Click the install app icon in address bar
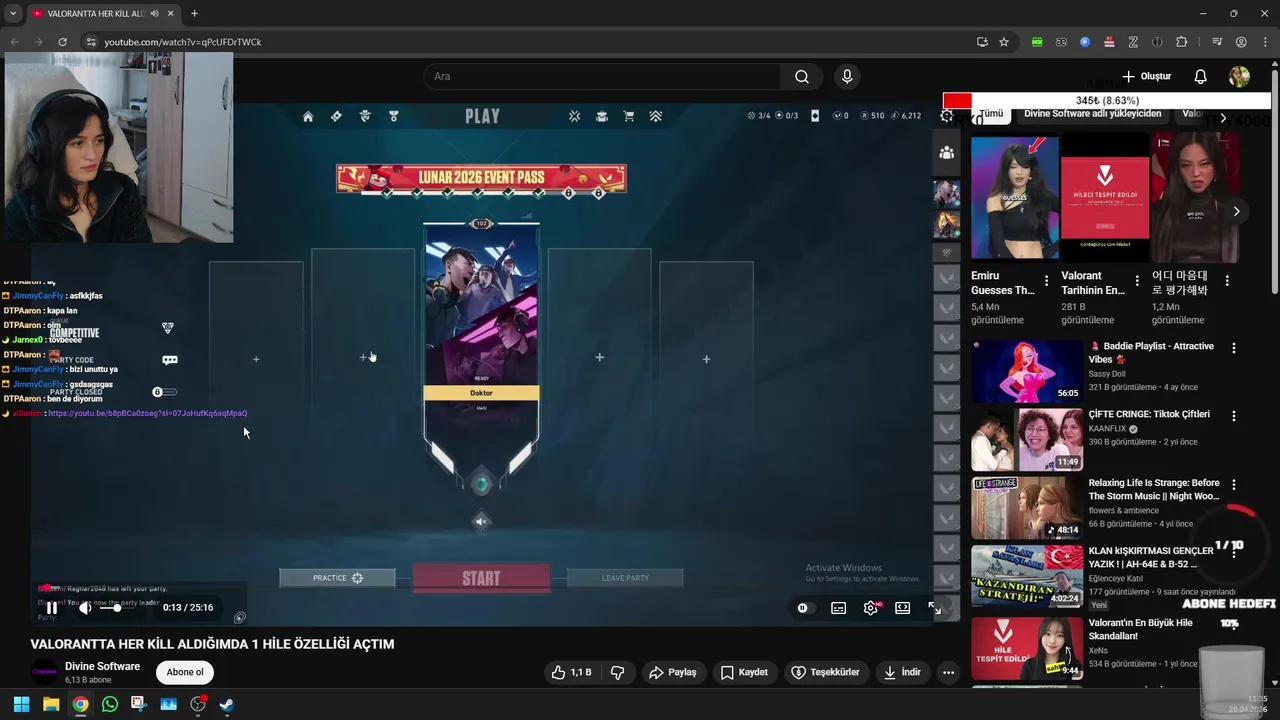This screenshot has height=720, width=1280. pyautogui.click(x=982, y=42)
